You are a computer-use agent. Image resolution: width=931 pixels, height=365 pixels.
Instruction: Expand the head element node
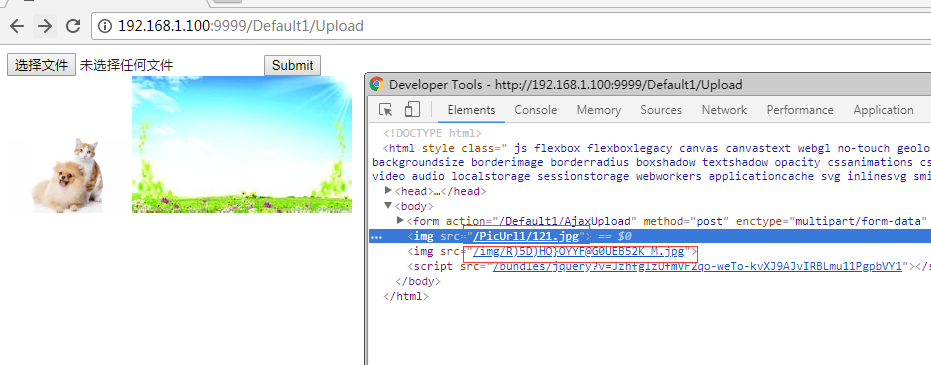tap(388, 191)
